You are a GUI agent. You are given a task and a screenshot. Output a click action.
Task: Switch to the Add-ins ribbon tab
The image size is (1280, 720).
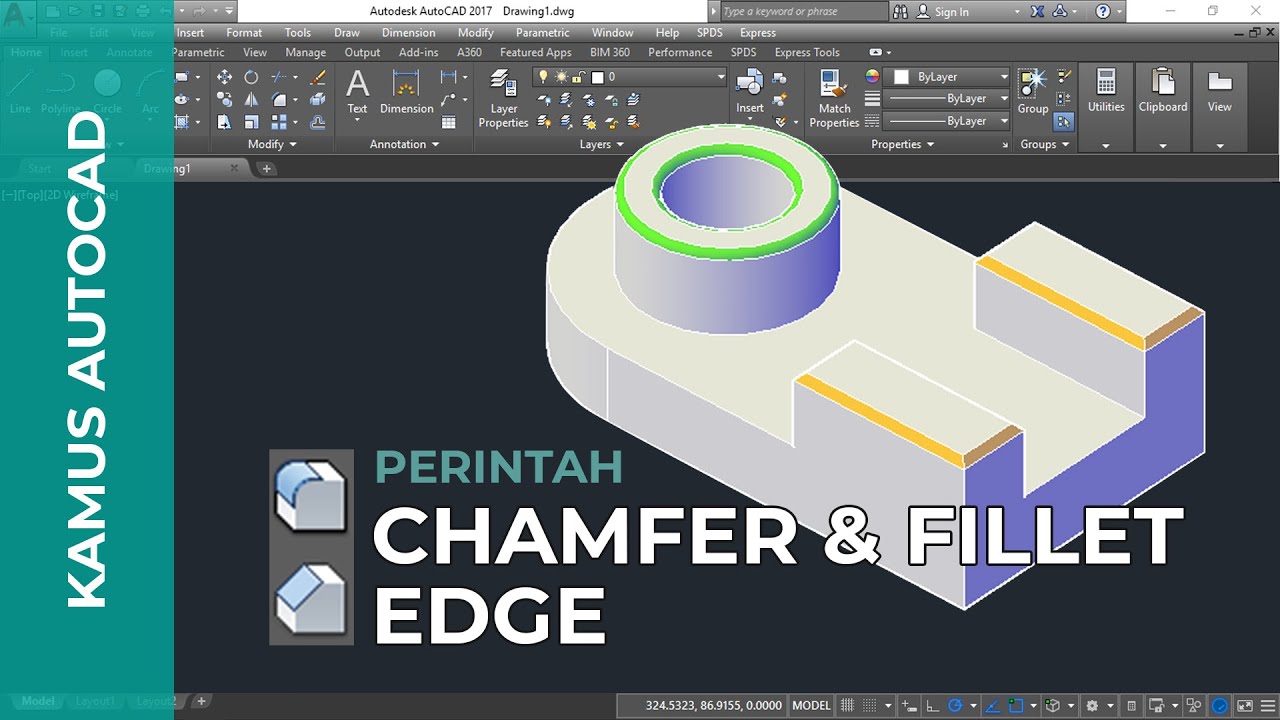(x=418, y=52)
